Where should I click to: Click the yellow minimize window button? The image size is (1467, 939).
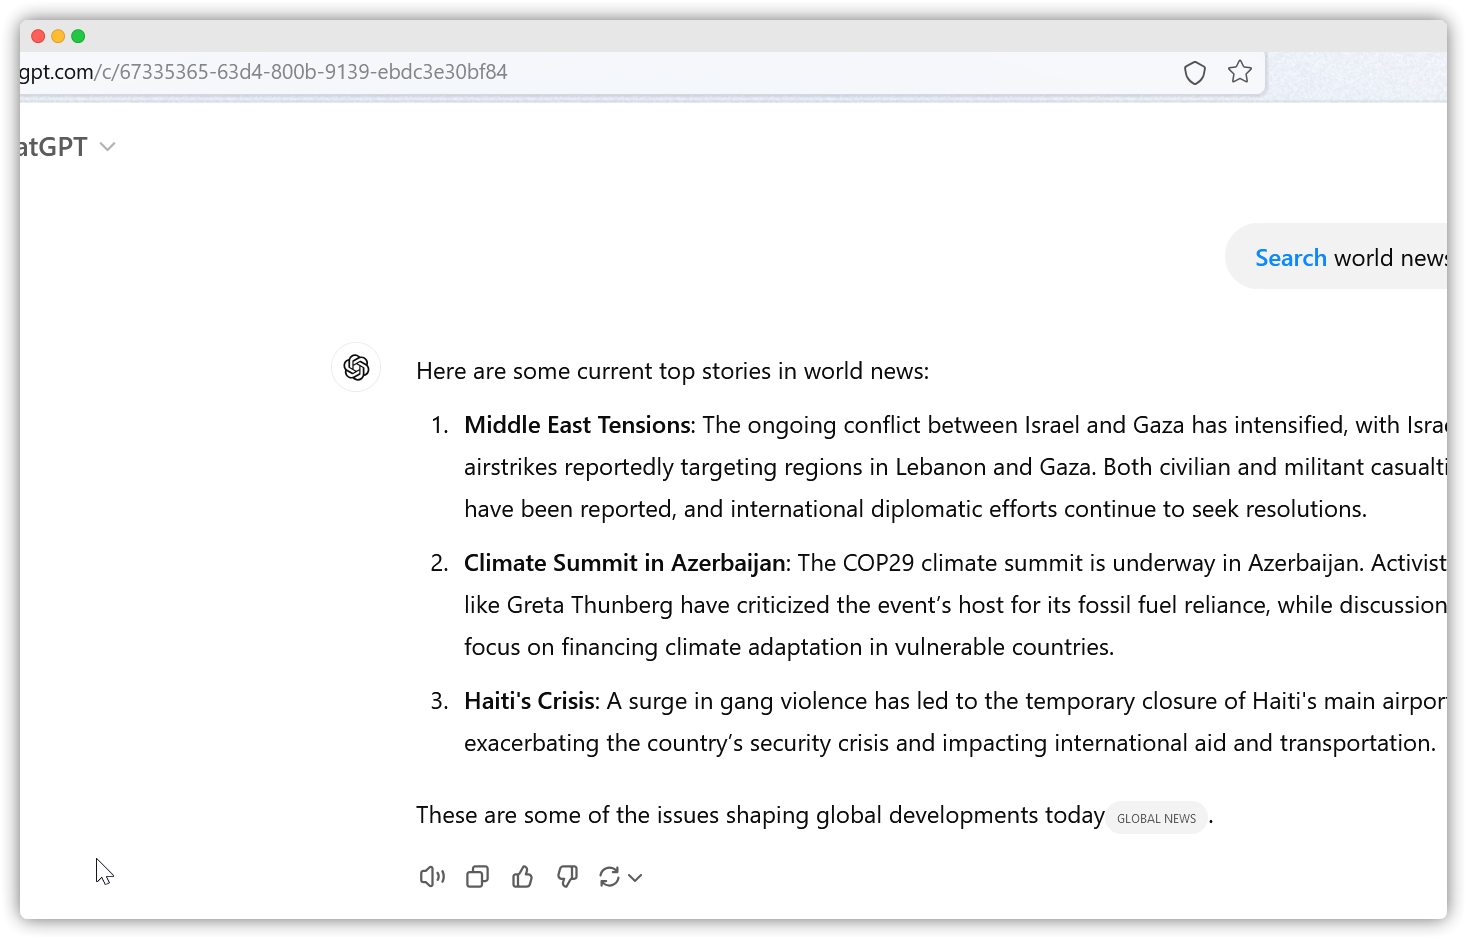58,36
